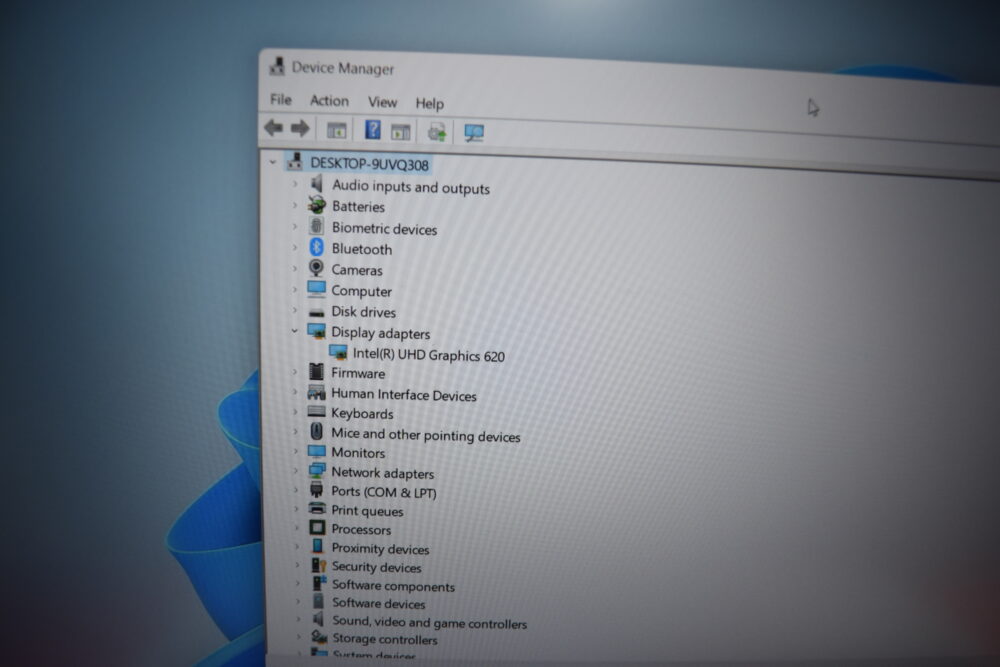Select the 'DESKTOP-9UVQ308' computer name text
The height and width of the screenshot is (667, 1000).
pos(369,165)
